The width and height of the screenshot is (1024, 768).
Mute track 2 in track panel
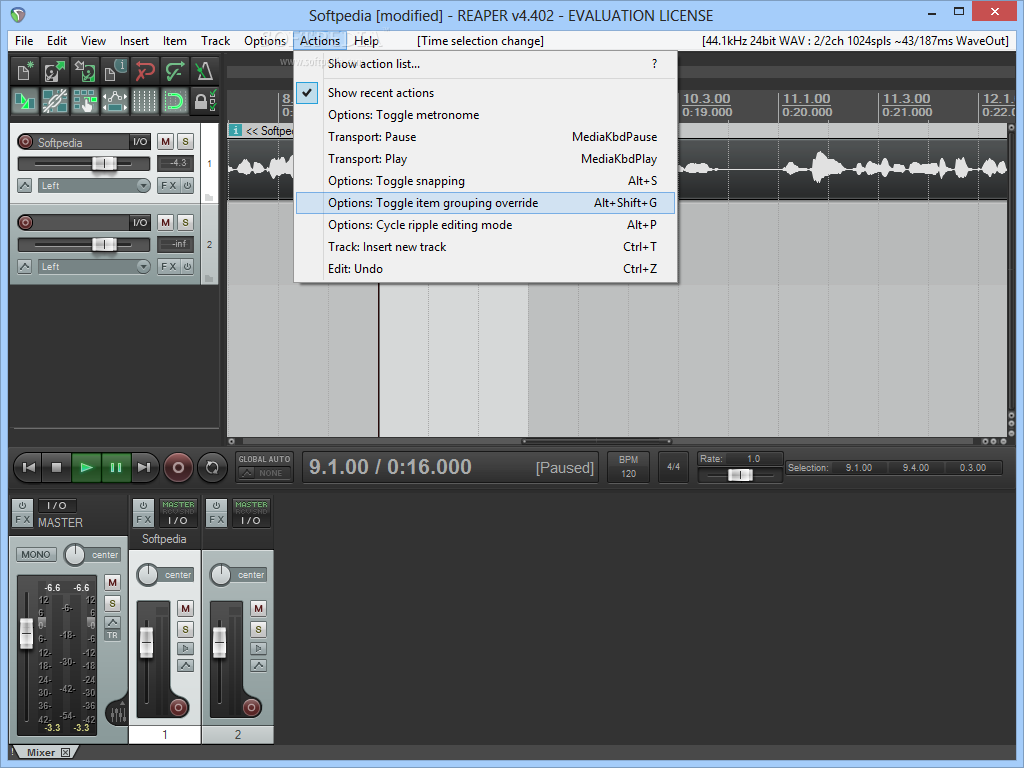[x=166, y=223]
